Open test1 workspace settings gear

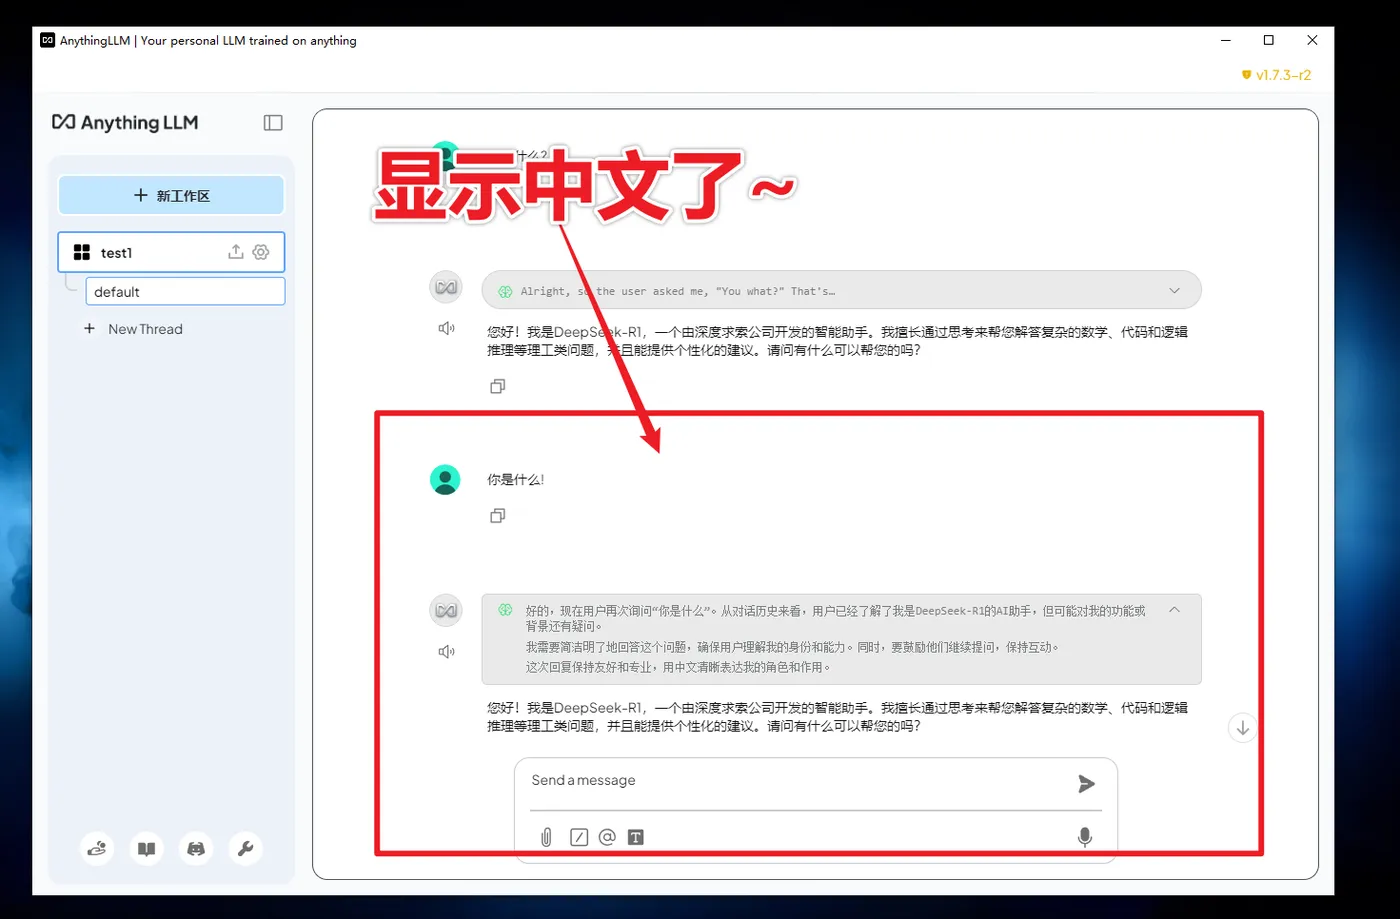(261, 252)
